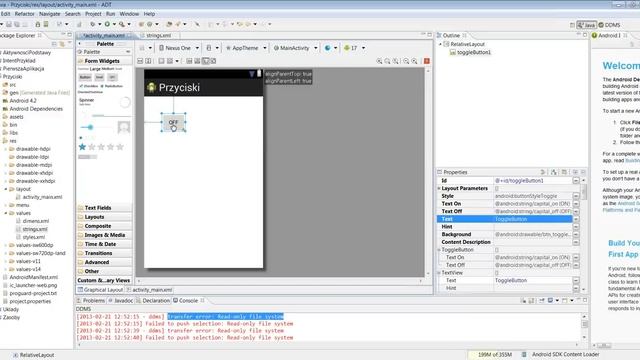Select the QuickContactBadge widget in palette
The width and height of the screenshot is (640, 360).
[124, 128]
